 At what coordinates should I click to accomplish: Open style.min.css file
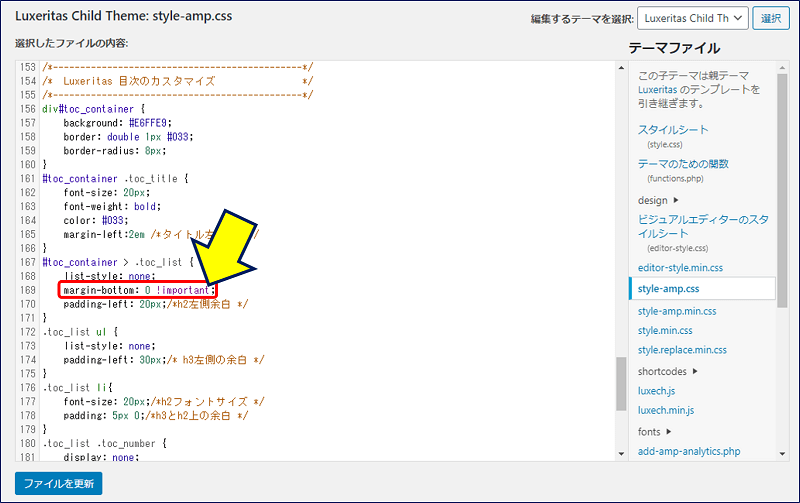tap(665, 331)
